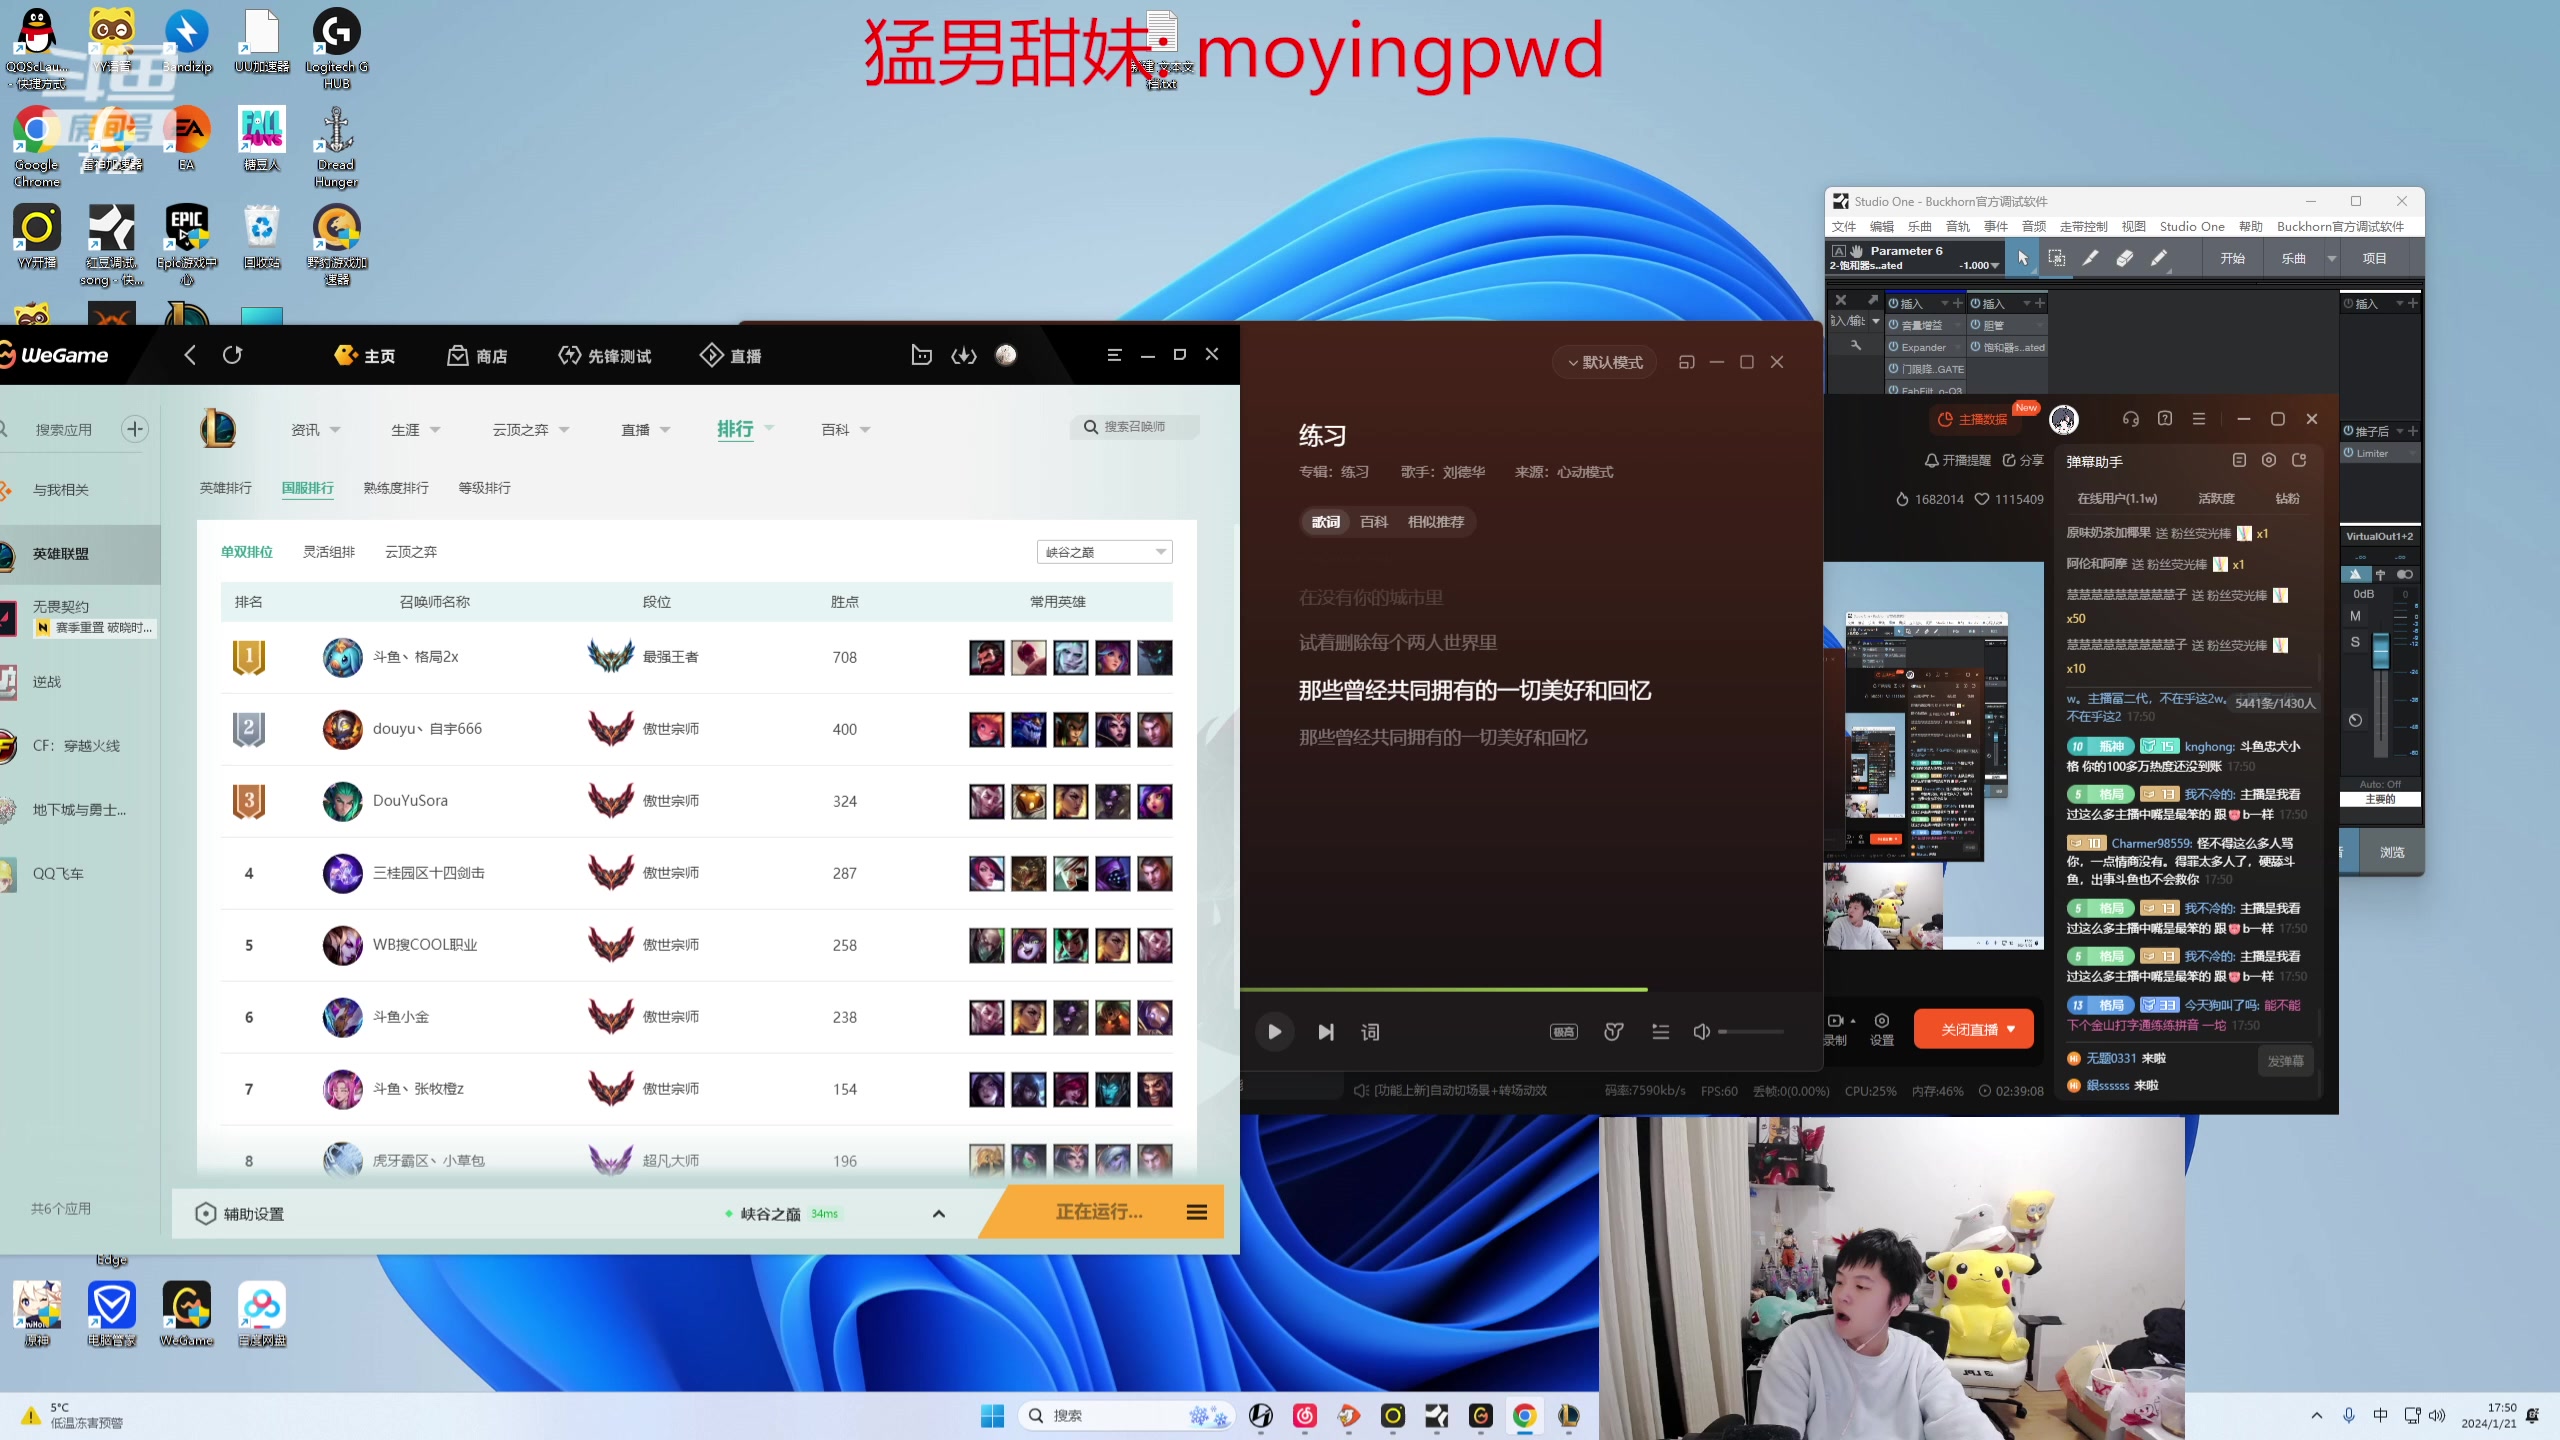Open the 音轨 menu in Studio One
2560x1440 pixels.
[1958, 227]
